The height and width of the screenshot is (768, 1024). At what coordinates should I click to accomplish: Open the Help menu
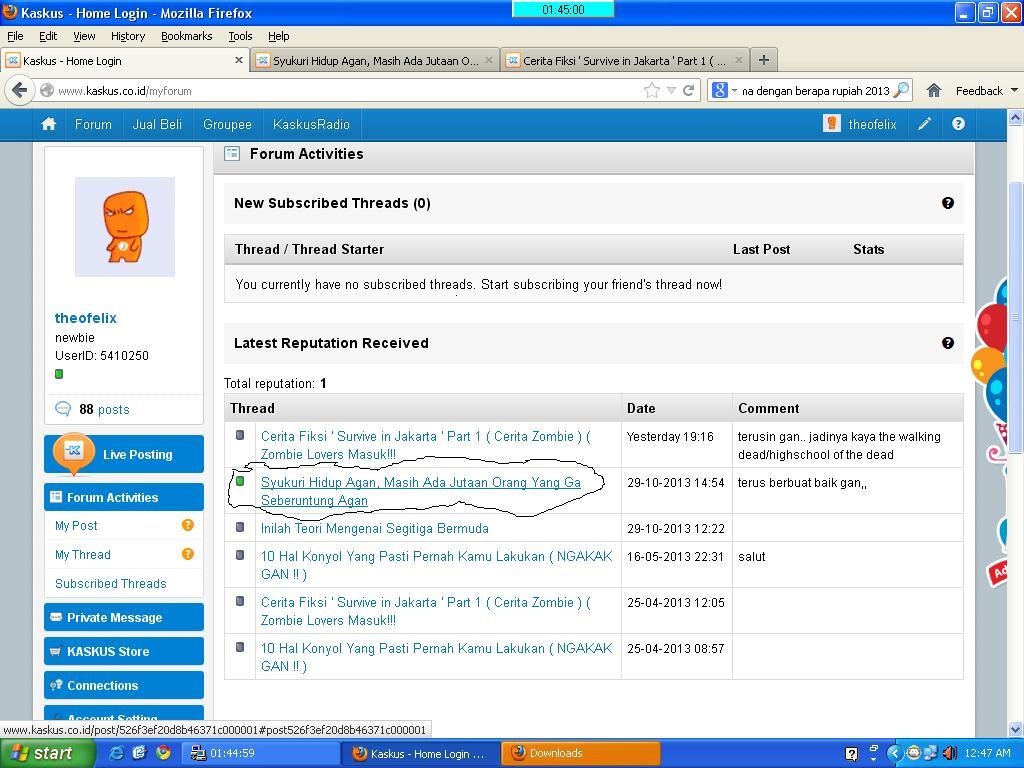tap(278, 36)
